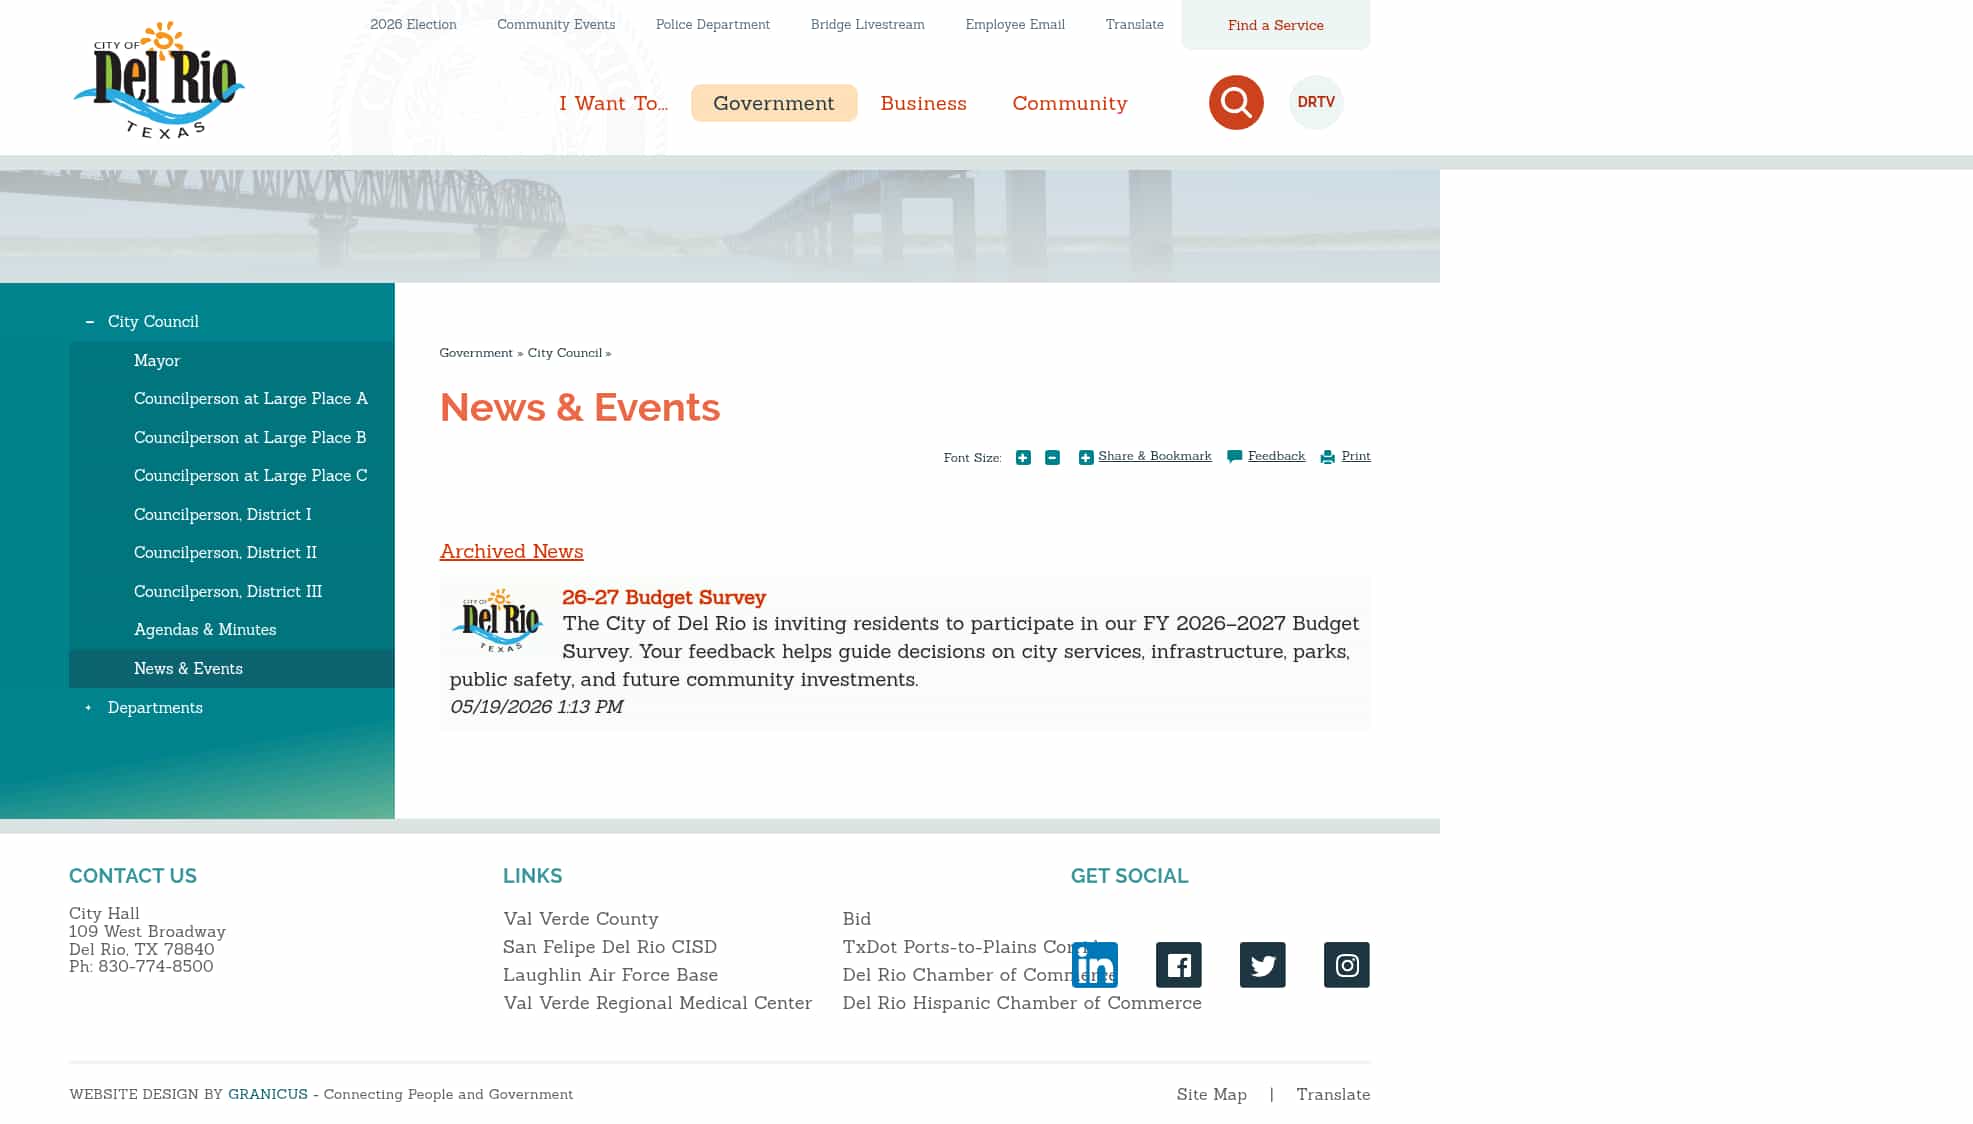Viewport: 1973px width, 1124px height.
Task: Open the I Want To... menu
Action: pos(613,103)
